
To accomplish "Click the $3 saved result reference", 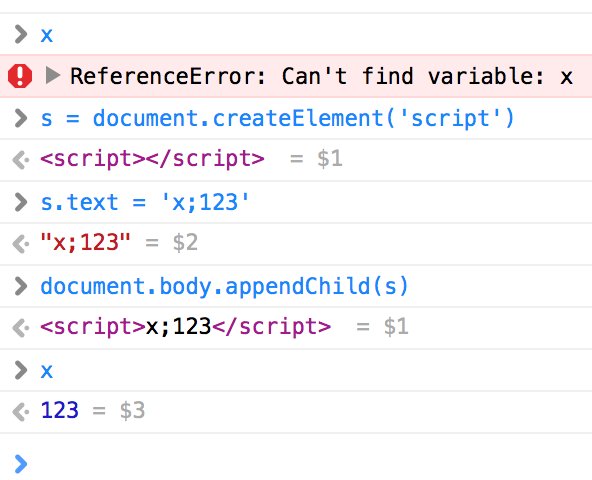I will pyautogui.click(x=132, y=410).
